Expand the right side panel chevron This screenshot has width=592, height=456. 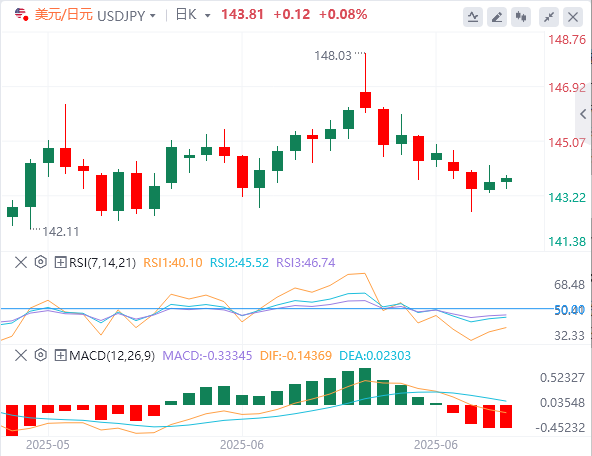[x=583, y=114]
